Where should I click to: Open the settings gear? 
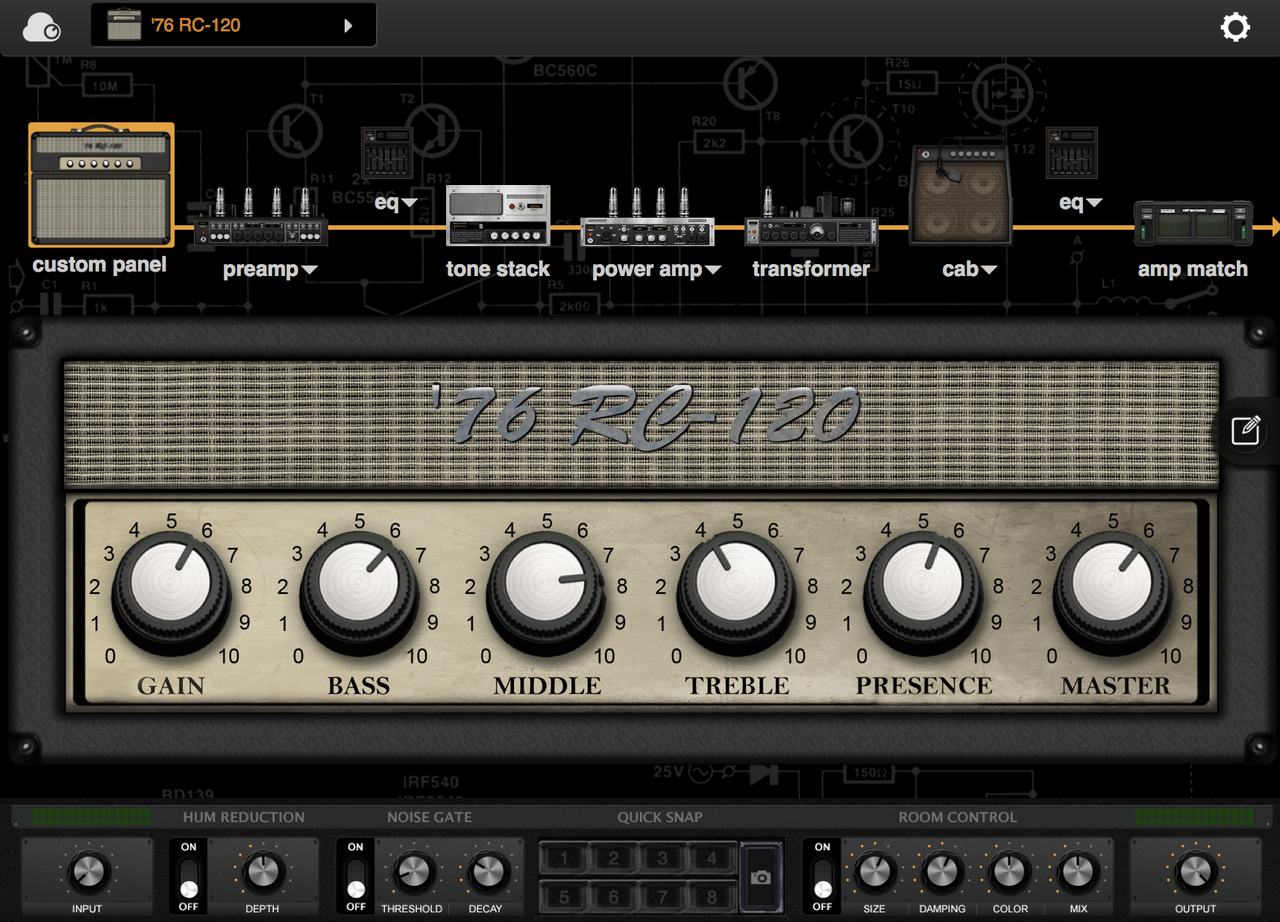point(1235,27)
